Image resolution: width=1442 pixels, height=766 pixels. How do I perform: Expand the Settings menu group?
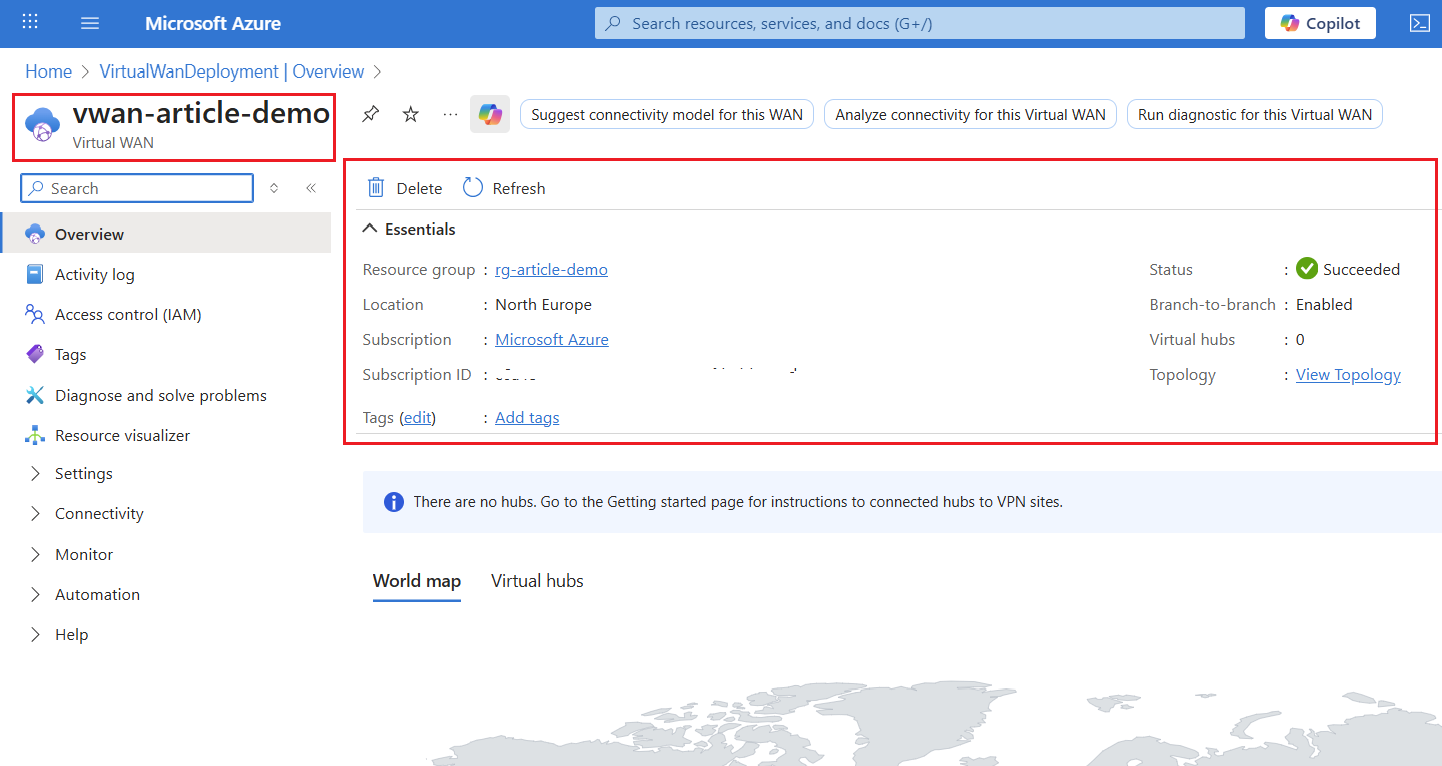click(36, 473)
